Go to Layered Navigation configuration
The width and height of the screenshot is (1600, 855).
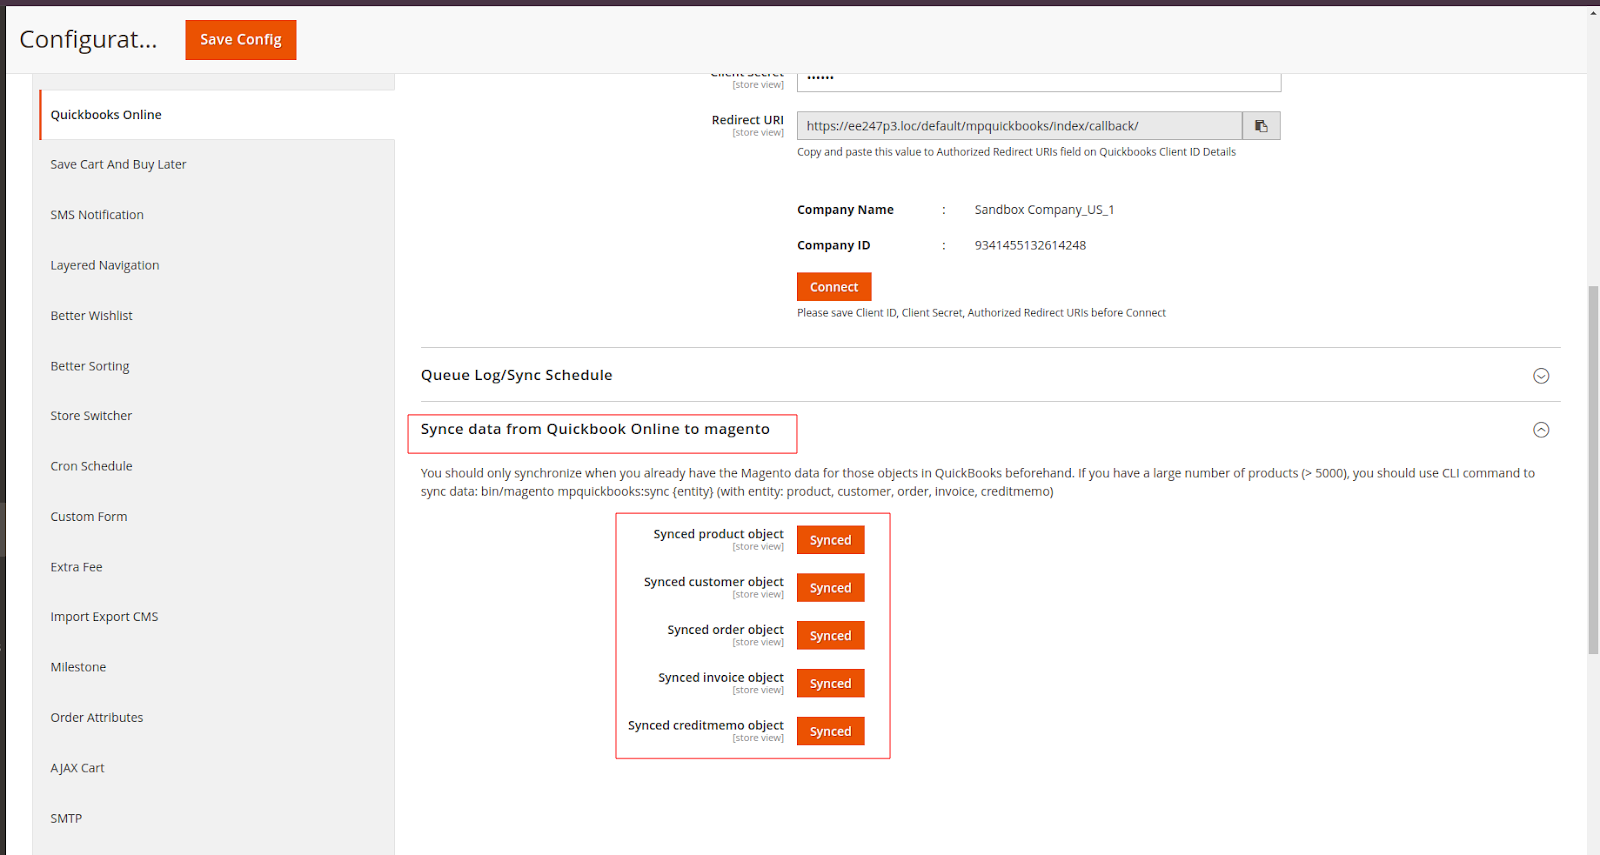click(x=105, y=265)
